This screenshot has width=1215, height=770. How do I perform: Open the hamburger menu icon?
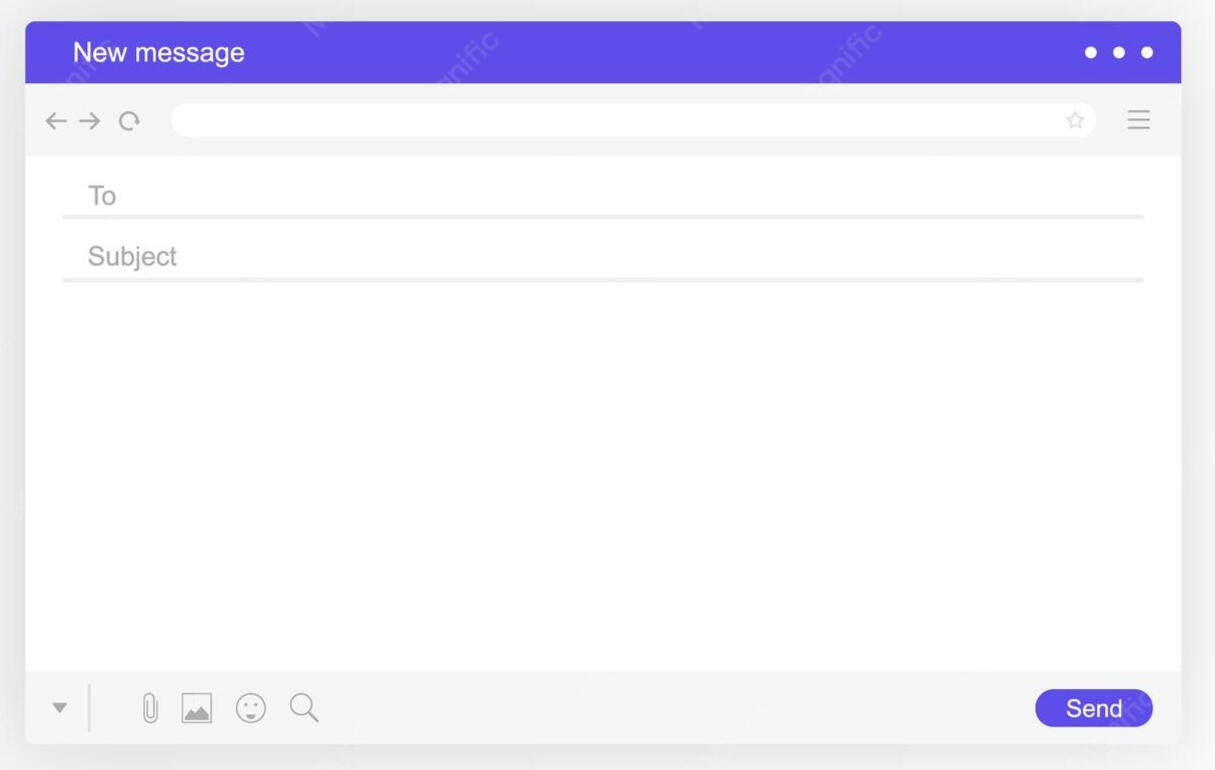click(x=1138, y=120)
